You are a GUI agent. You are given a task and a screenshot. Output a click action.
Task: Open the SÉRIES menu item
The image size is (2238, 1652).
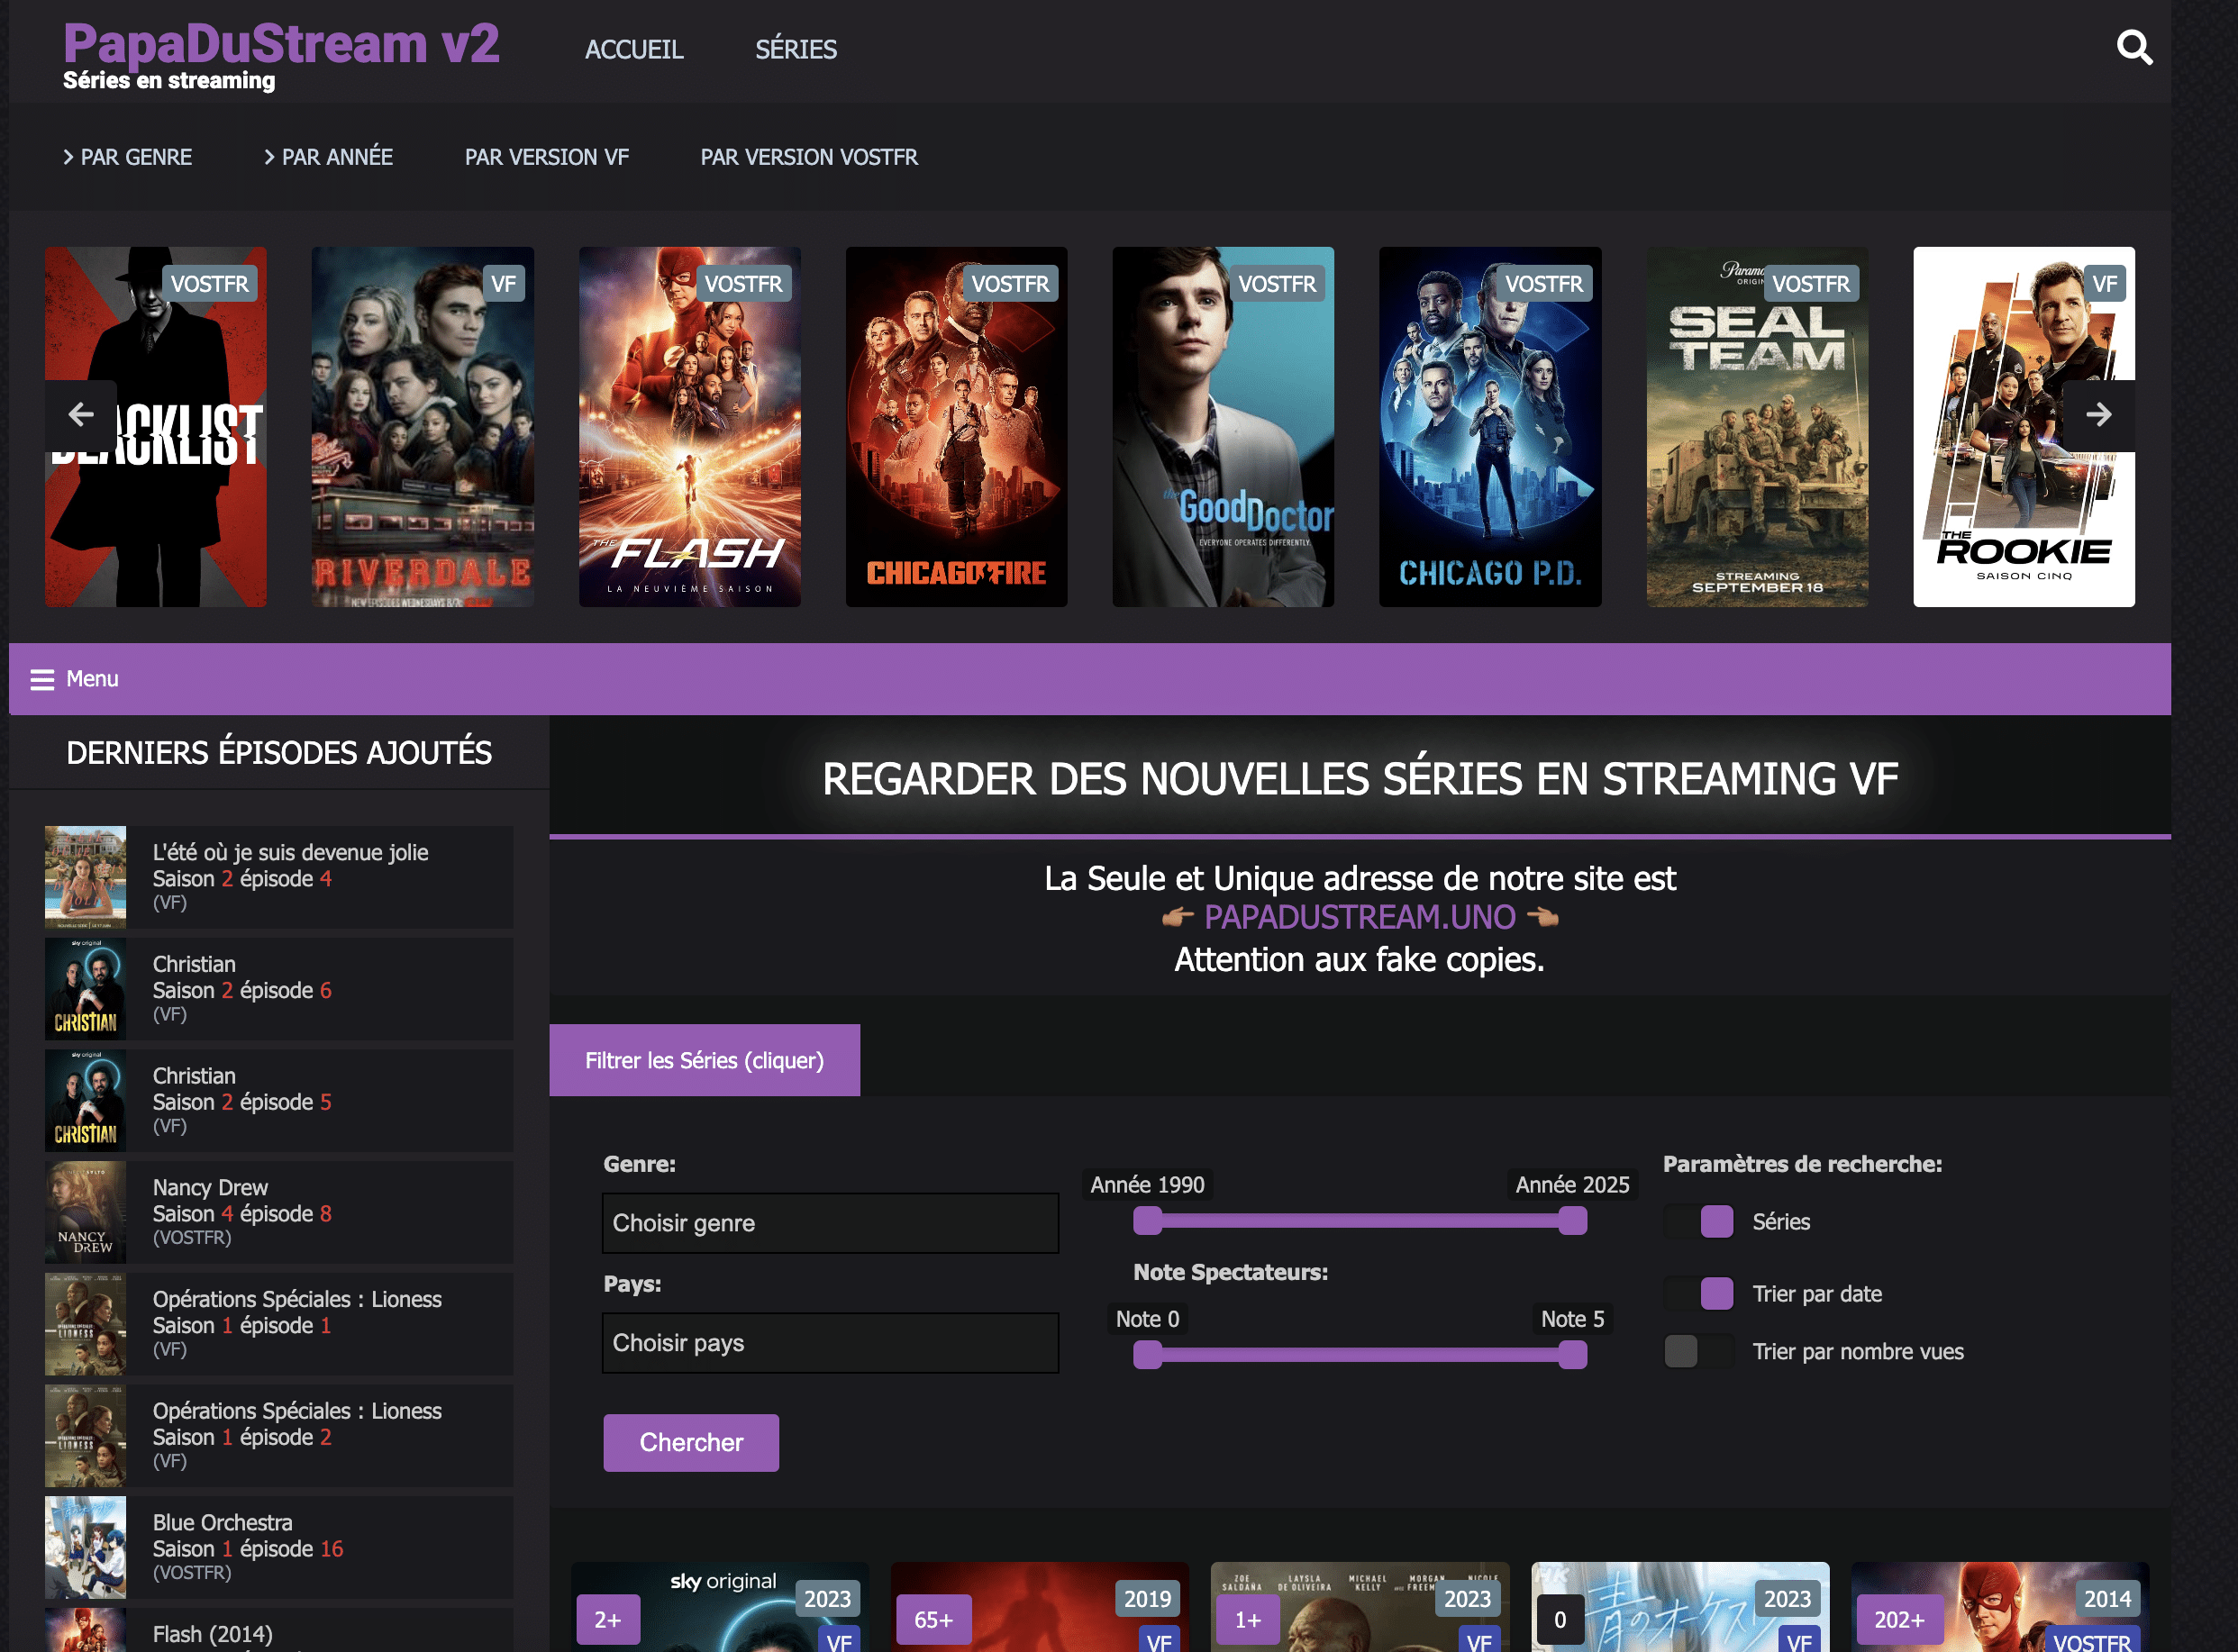point(796,49)
